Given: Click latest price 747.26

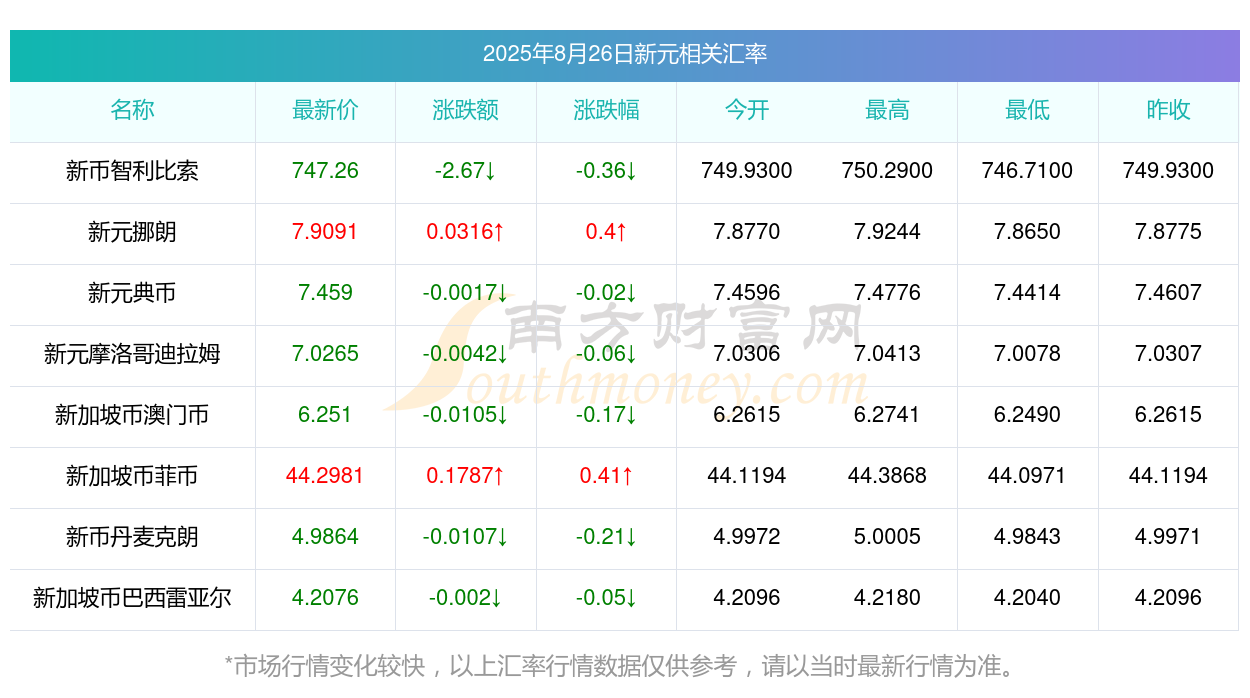Looking at the screenshot, I should coord(325,171).
